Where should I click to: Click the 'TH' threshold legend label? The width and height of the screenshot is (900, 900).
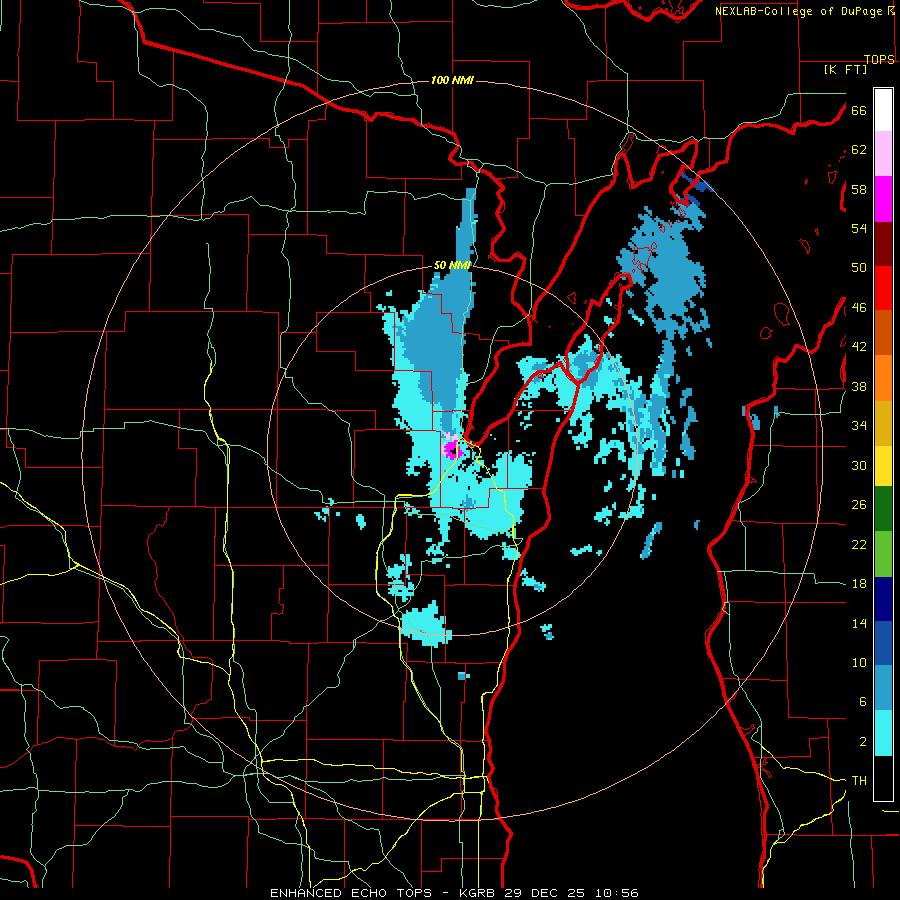[x=859, y=781]
